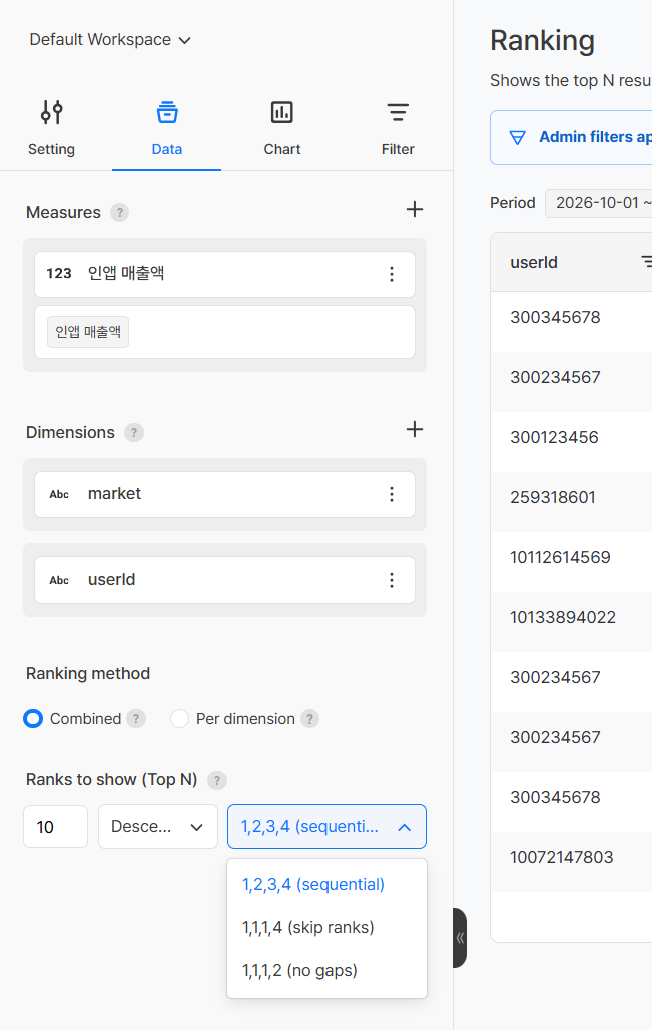Image resolution: width=652 pixels, height=1030 pixels.
Task: Click the Top N number input field
Action: point(55,826)
